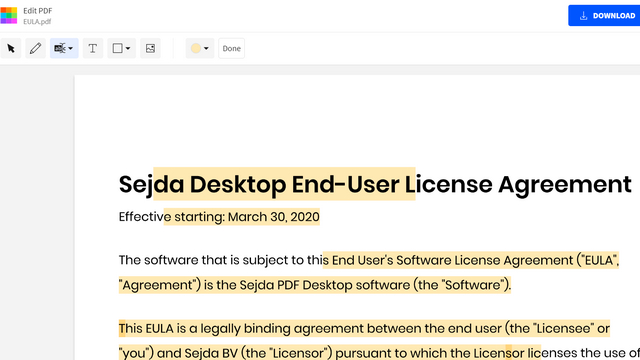Click the yellow highlight color swatch
Screen dimensions: 640x360
point(196,48)
